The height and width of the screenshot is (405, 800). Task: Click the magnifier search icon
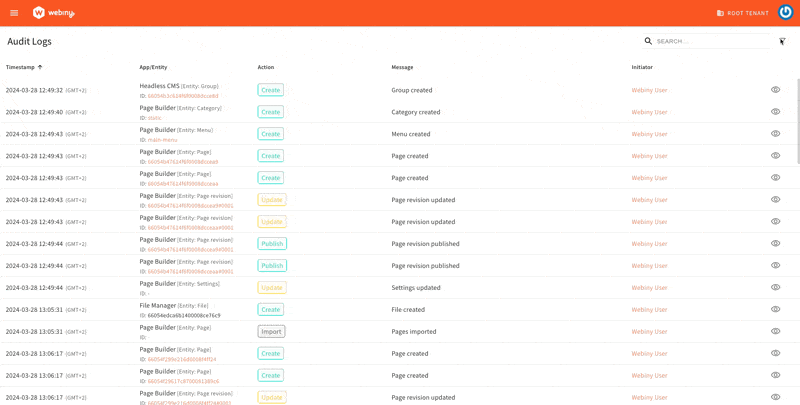[648, 41]
